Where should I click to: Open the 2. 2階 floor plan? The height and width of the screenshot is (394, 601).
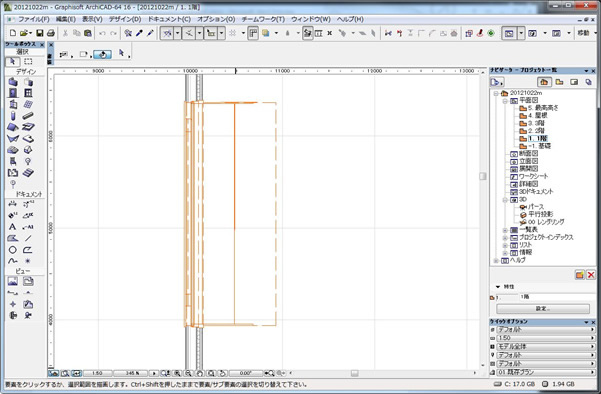pyautogui.click(x=536, y=131)
